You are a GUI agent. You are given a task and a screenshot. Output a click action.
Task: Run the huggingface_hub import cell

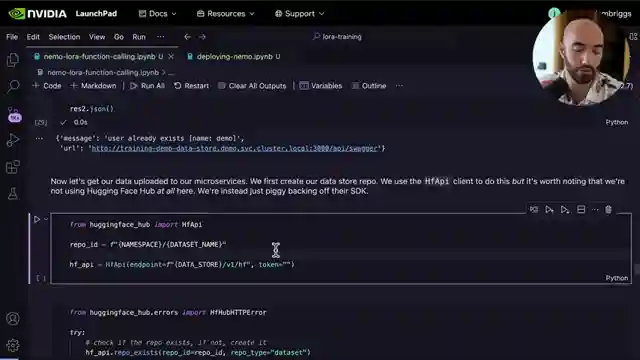point(37,220)
